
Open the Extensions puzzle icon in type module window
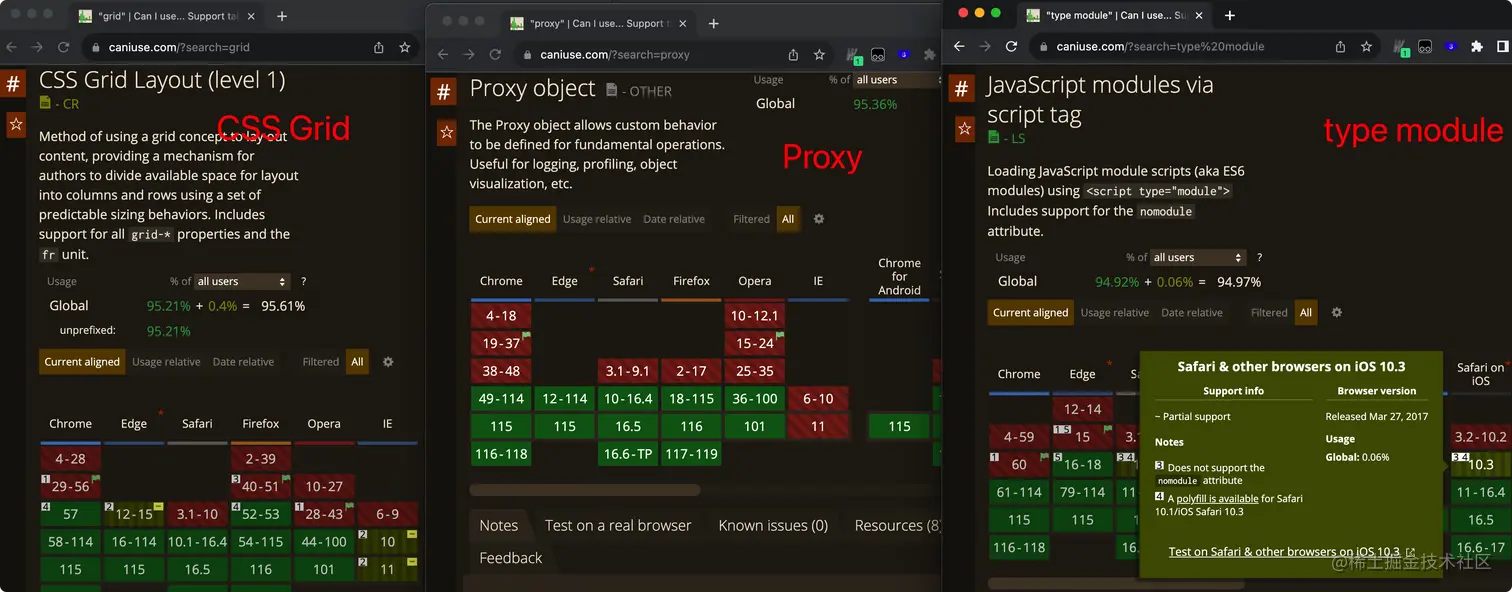pyautogui.click(x=1477, y=46)
